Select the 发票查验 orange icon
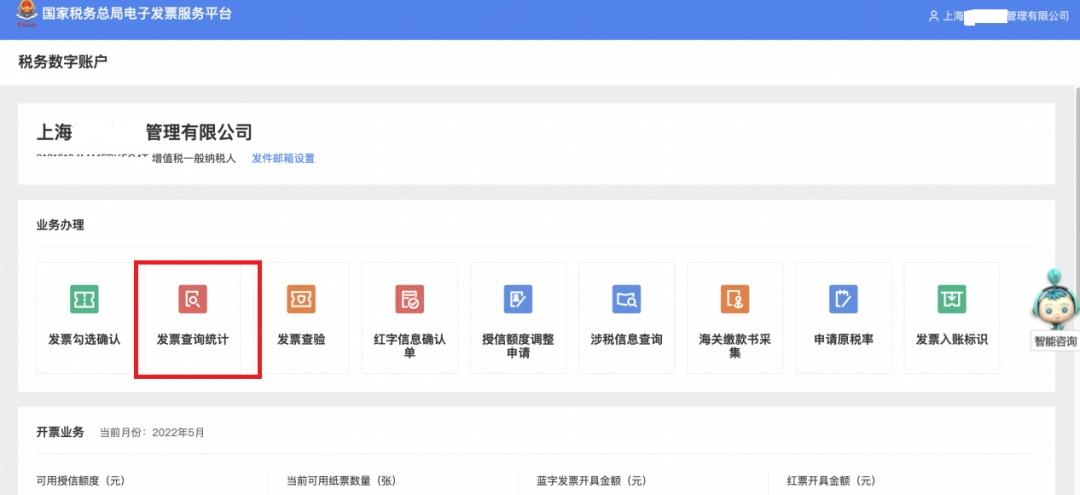 301,298
